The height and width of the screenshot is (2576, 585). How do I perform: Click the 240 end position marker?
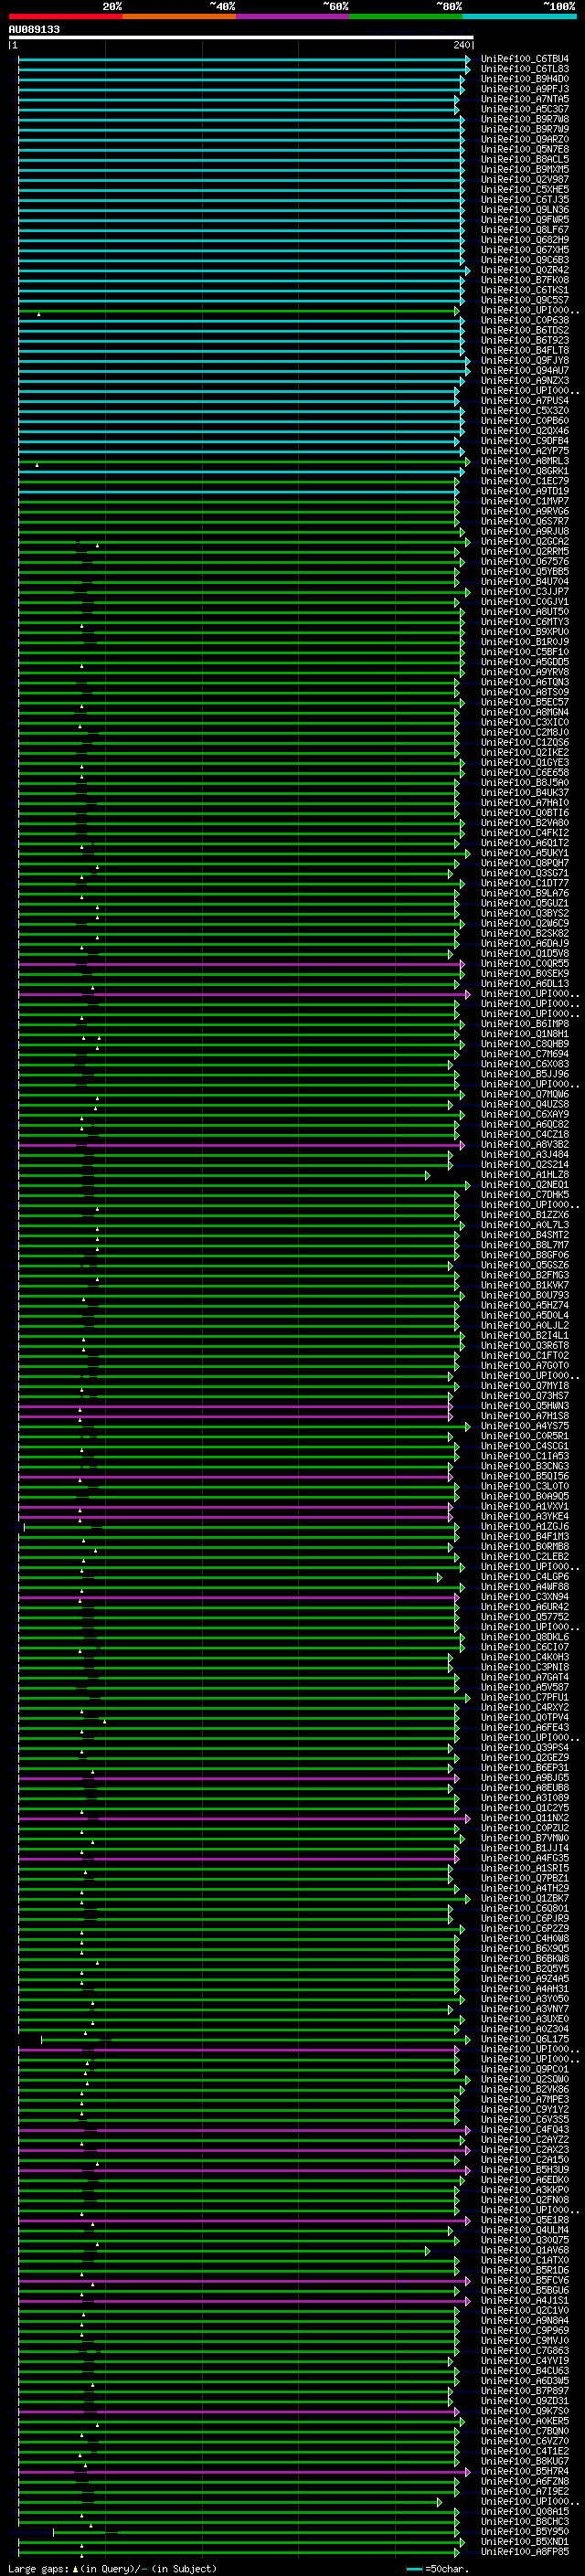click(x=461, y=45)
